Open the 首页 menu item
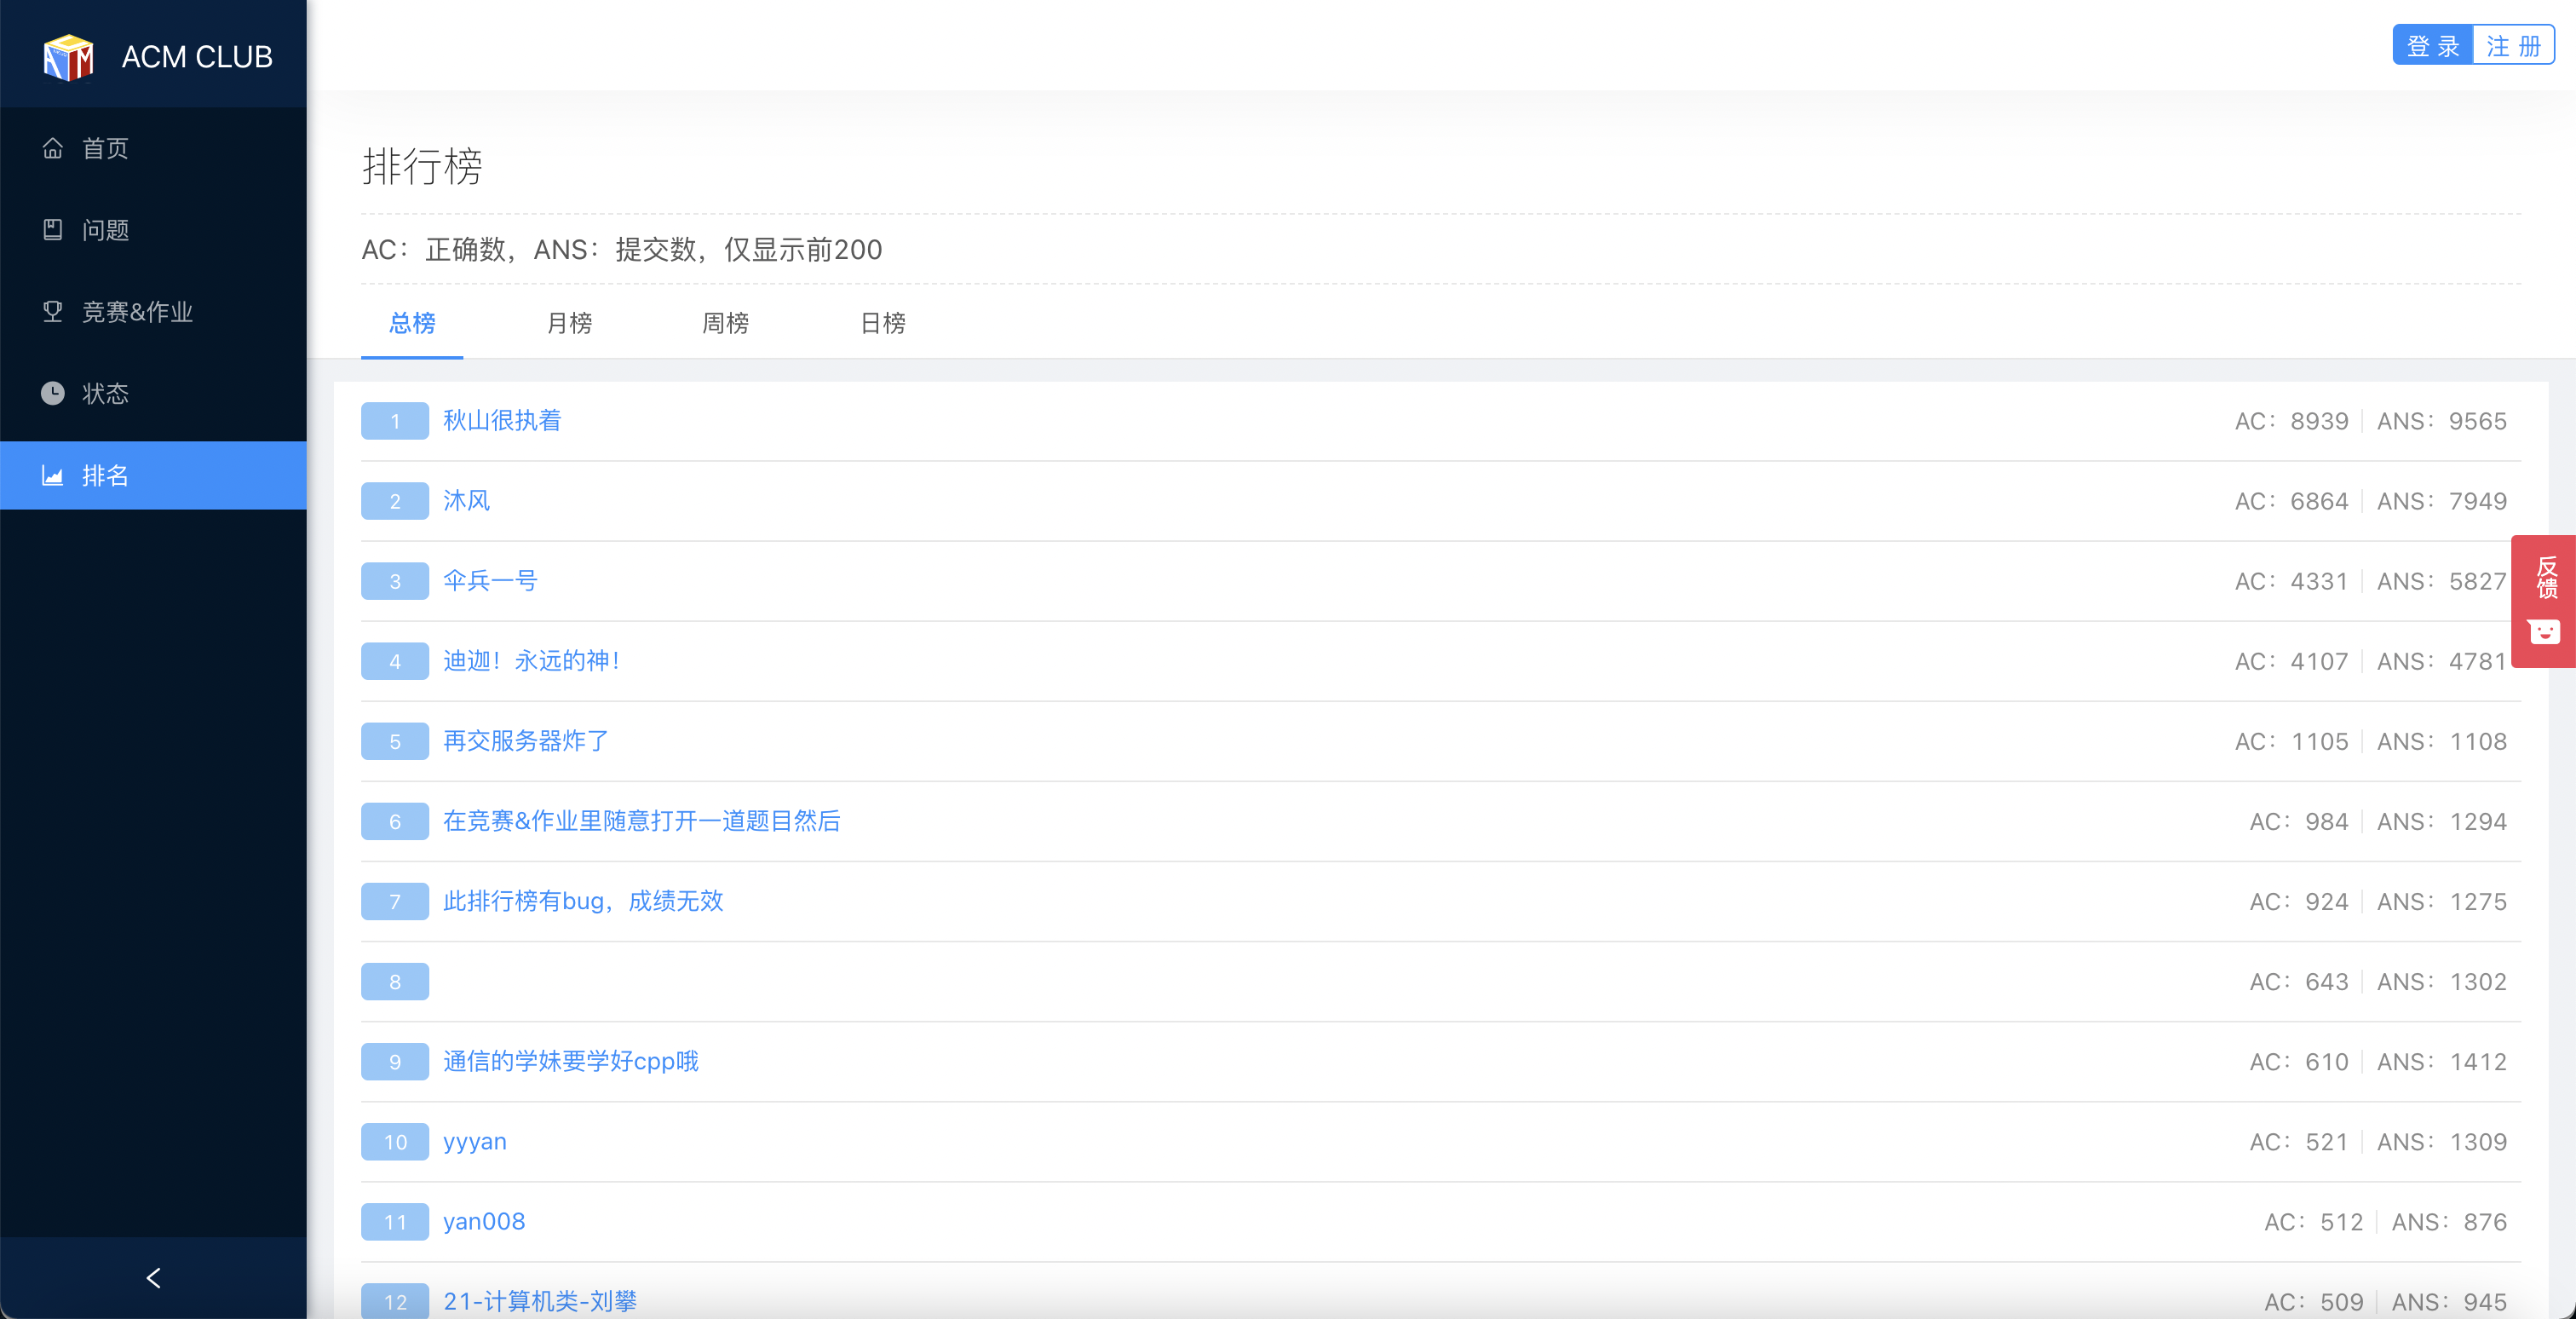Image resolution: width=2576 pixels, height=1319 pixels. (153, 148)
